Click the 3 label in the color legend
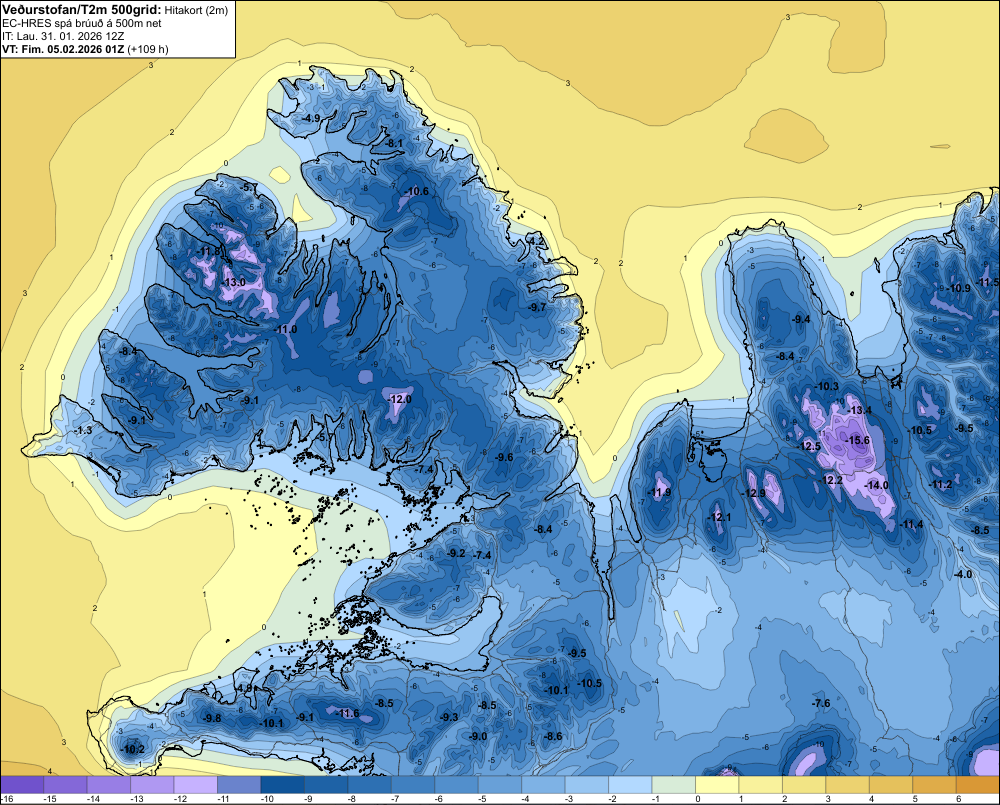The image size is (1000, 805). pos(828,799)
